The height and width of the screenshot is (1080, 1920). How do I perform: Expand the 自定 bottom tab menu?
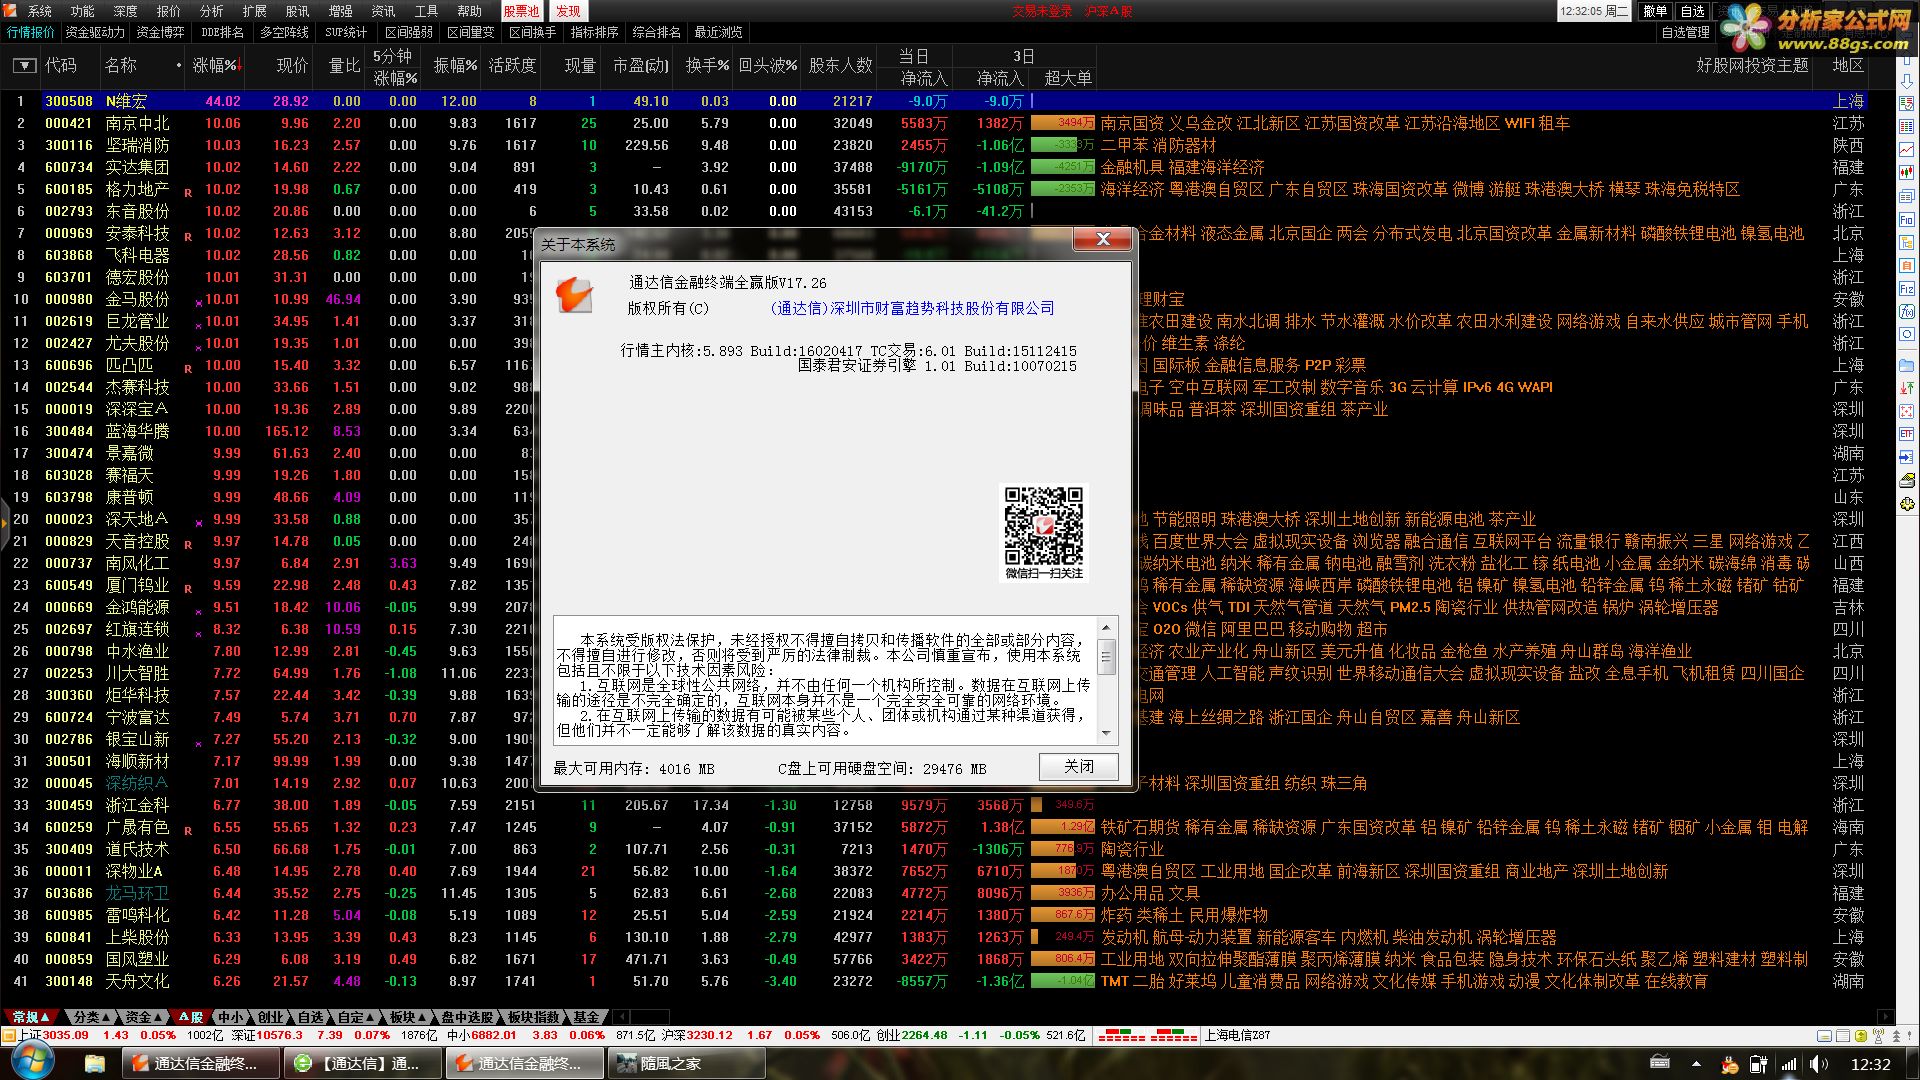tap(355, 1016)
